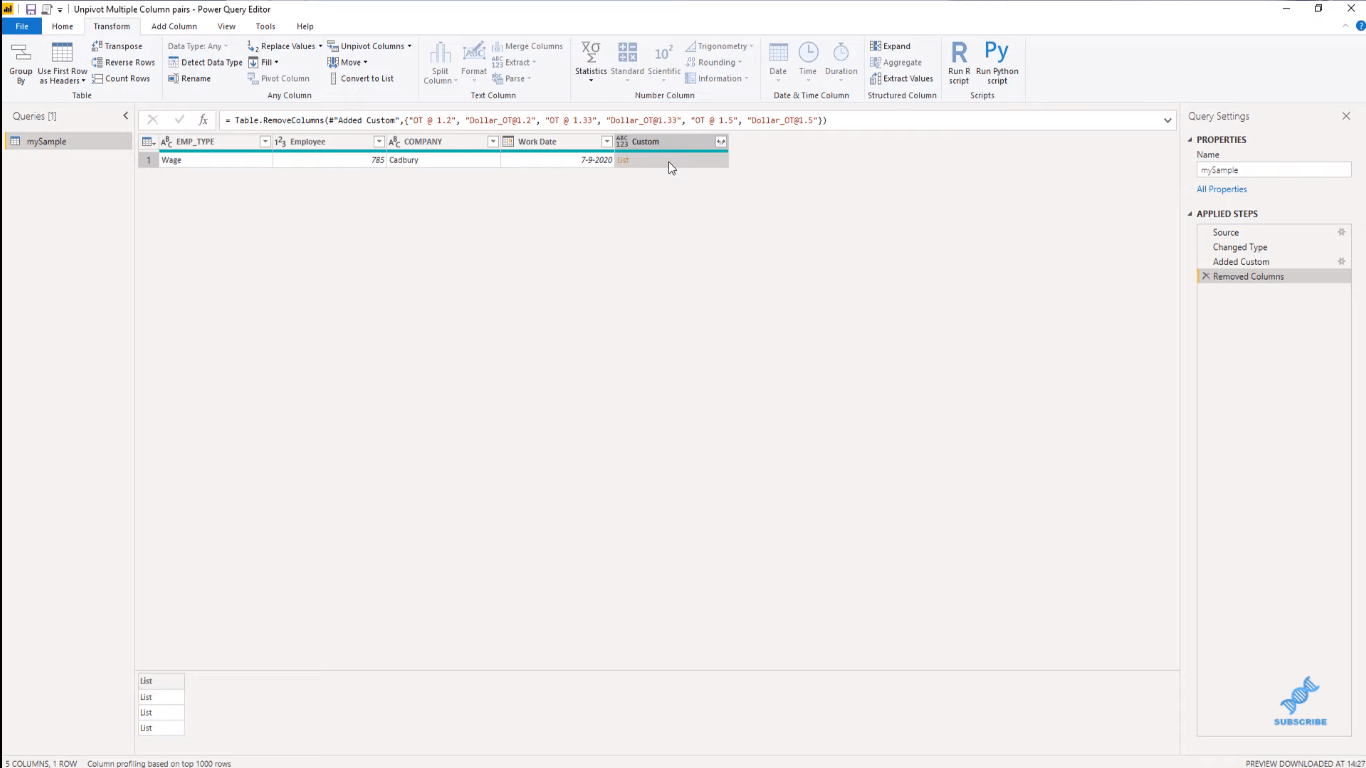Click the Transpose button

pos(117,46)
